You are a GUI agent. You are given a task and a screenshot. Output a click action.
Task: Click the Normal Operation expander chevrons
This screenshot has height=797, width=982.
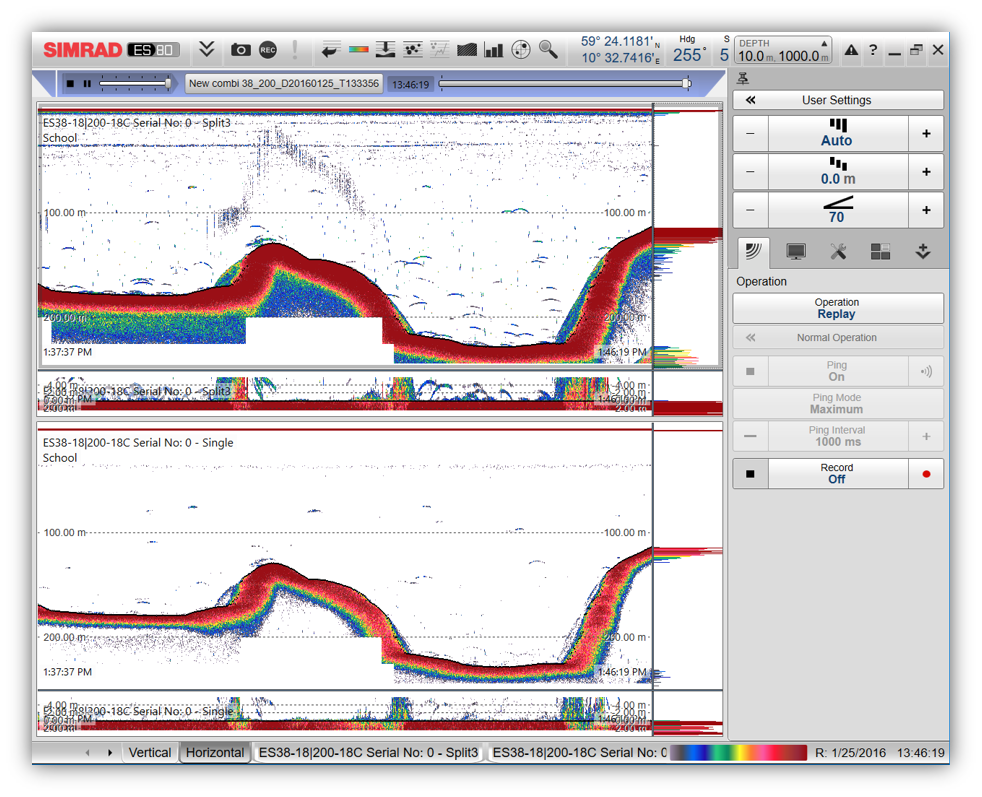750,337
